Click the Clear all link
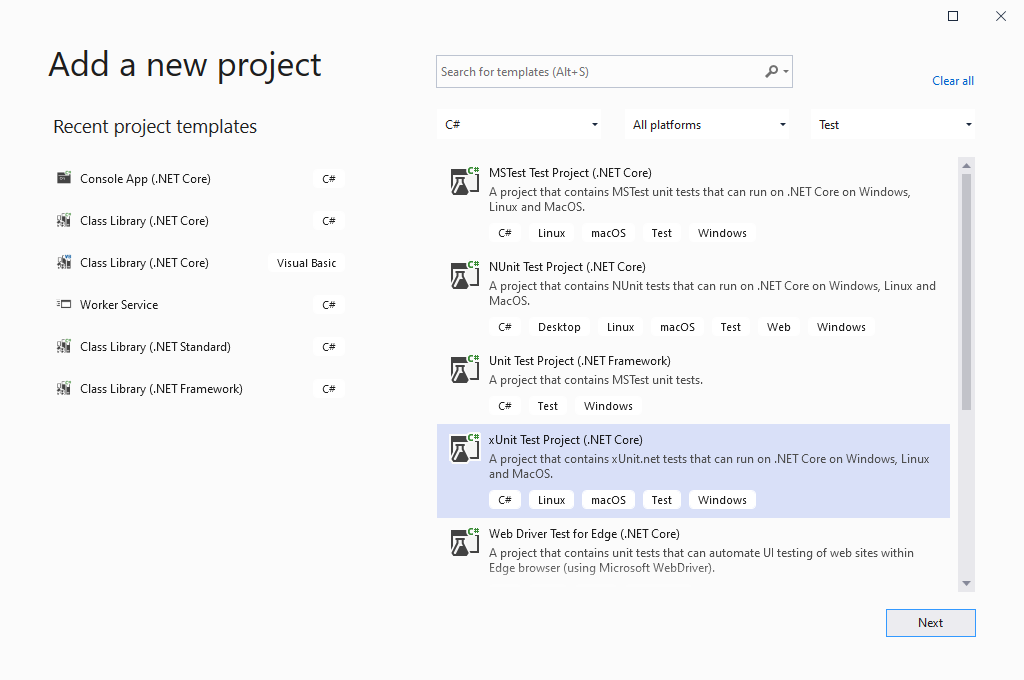This screenshot has width=1024, height=680. pos(952,80)
